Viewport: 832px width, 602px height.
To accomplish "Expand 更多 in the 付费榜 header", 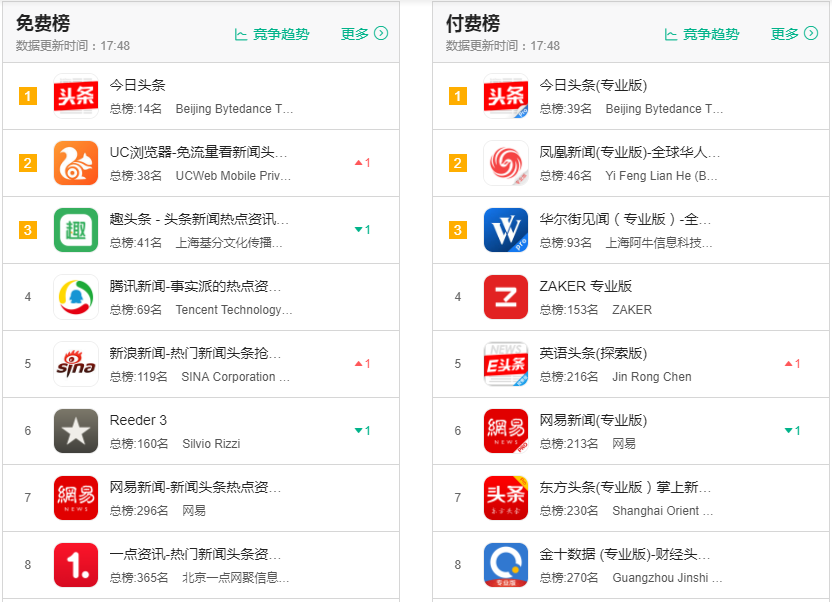I will (794, 34).
